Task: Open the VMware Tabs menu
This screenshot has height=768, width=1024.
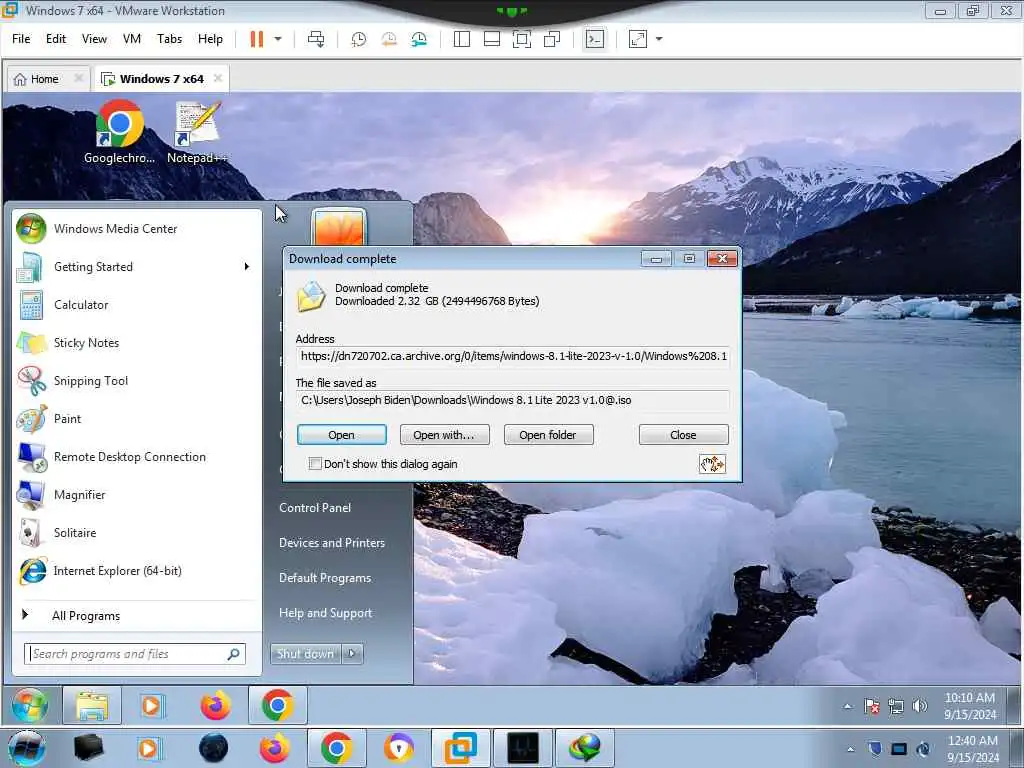Action: point(169,39)
